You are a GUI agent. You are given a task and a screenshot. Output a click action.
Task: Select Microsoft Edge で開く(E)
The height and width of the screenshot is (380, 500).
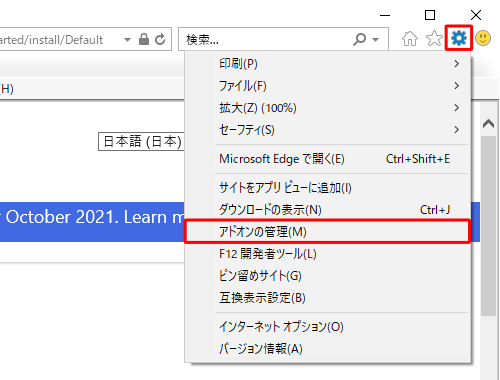(327, 159)
